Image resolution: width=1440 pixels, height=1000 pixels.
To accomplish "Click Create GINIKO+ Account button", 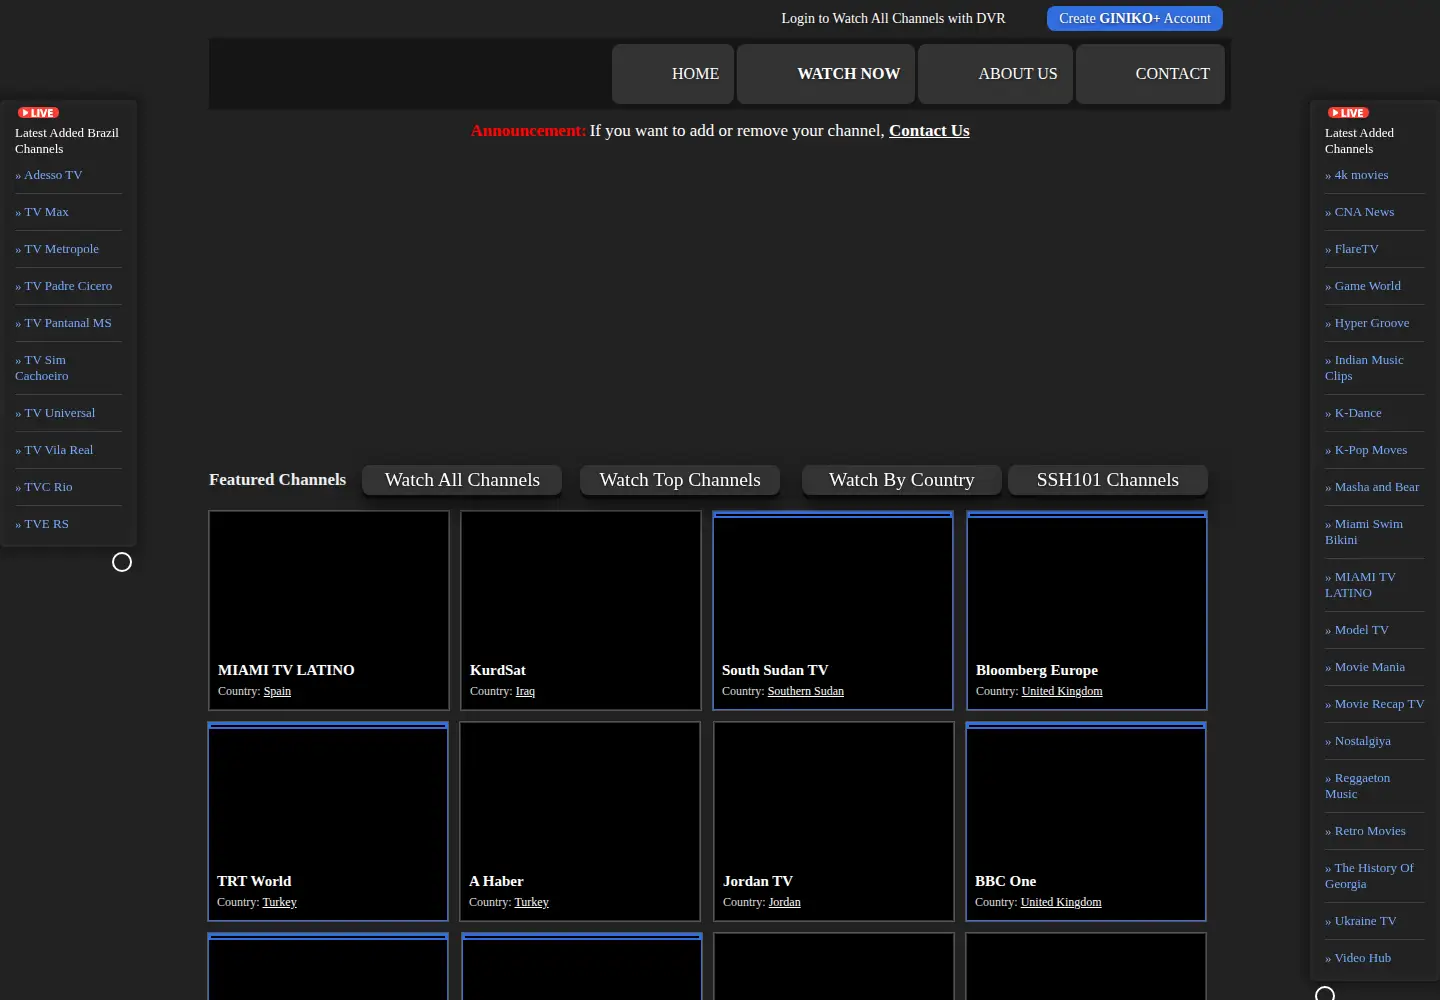I will (1135, 18).
